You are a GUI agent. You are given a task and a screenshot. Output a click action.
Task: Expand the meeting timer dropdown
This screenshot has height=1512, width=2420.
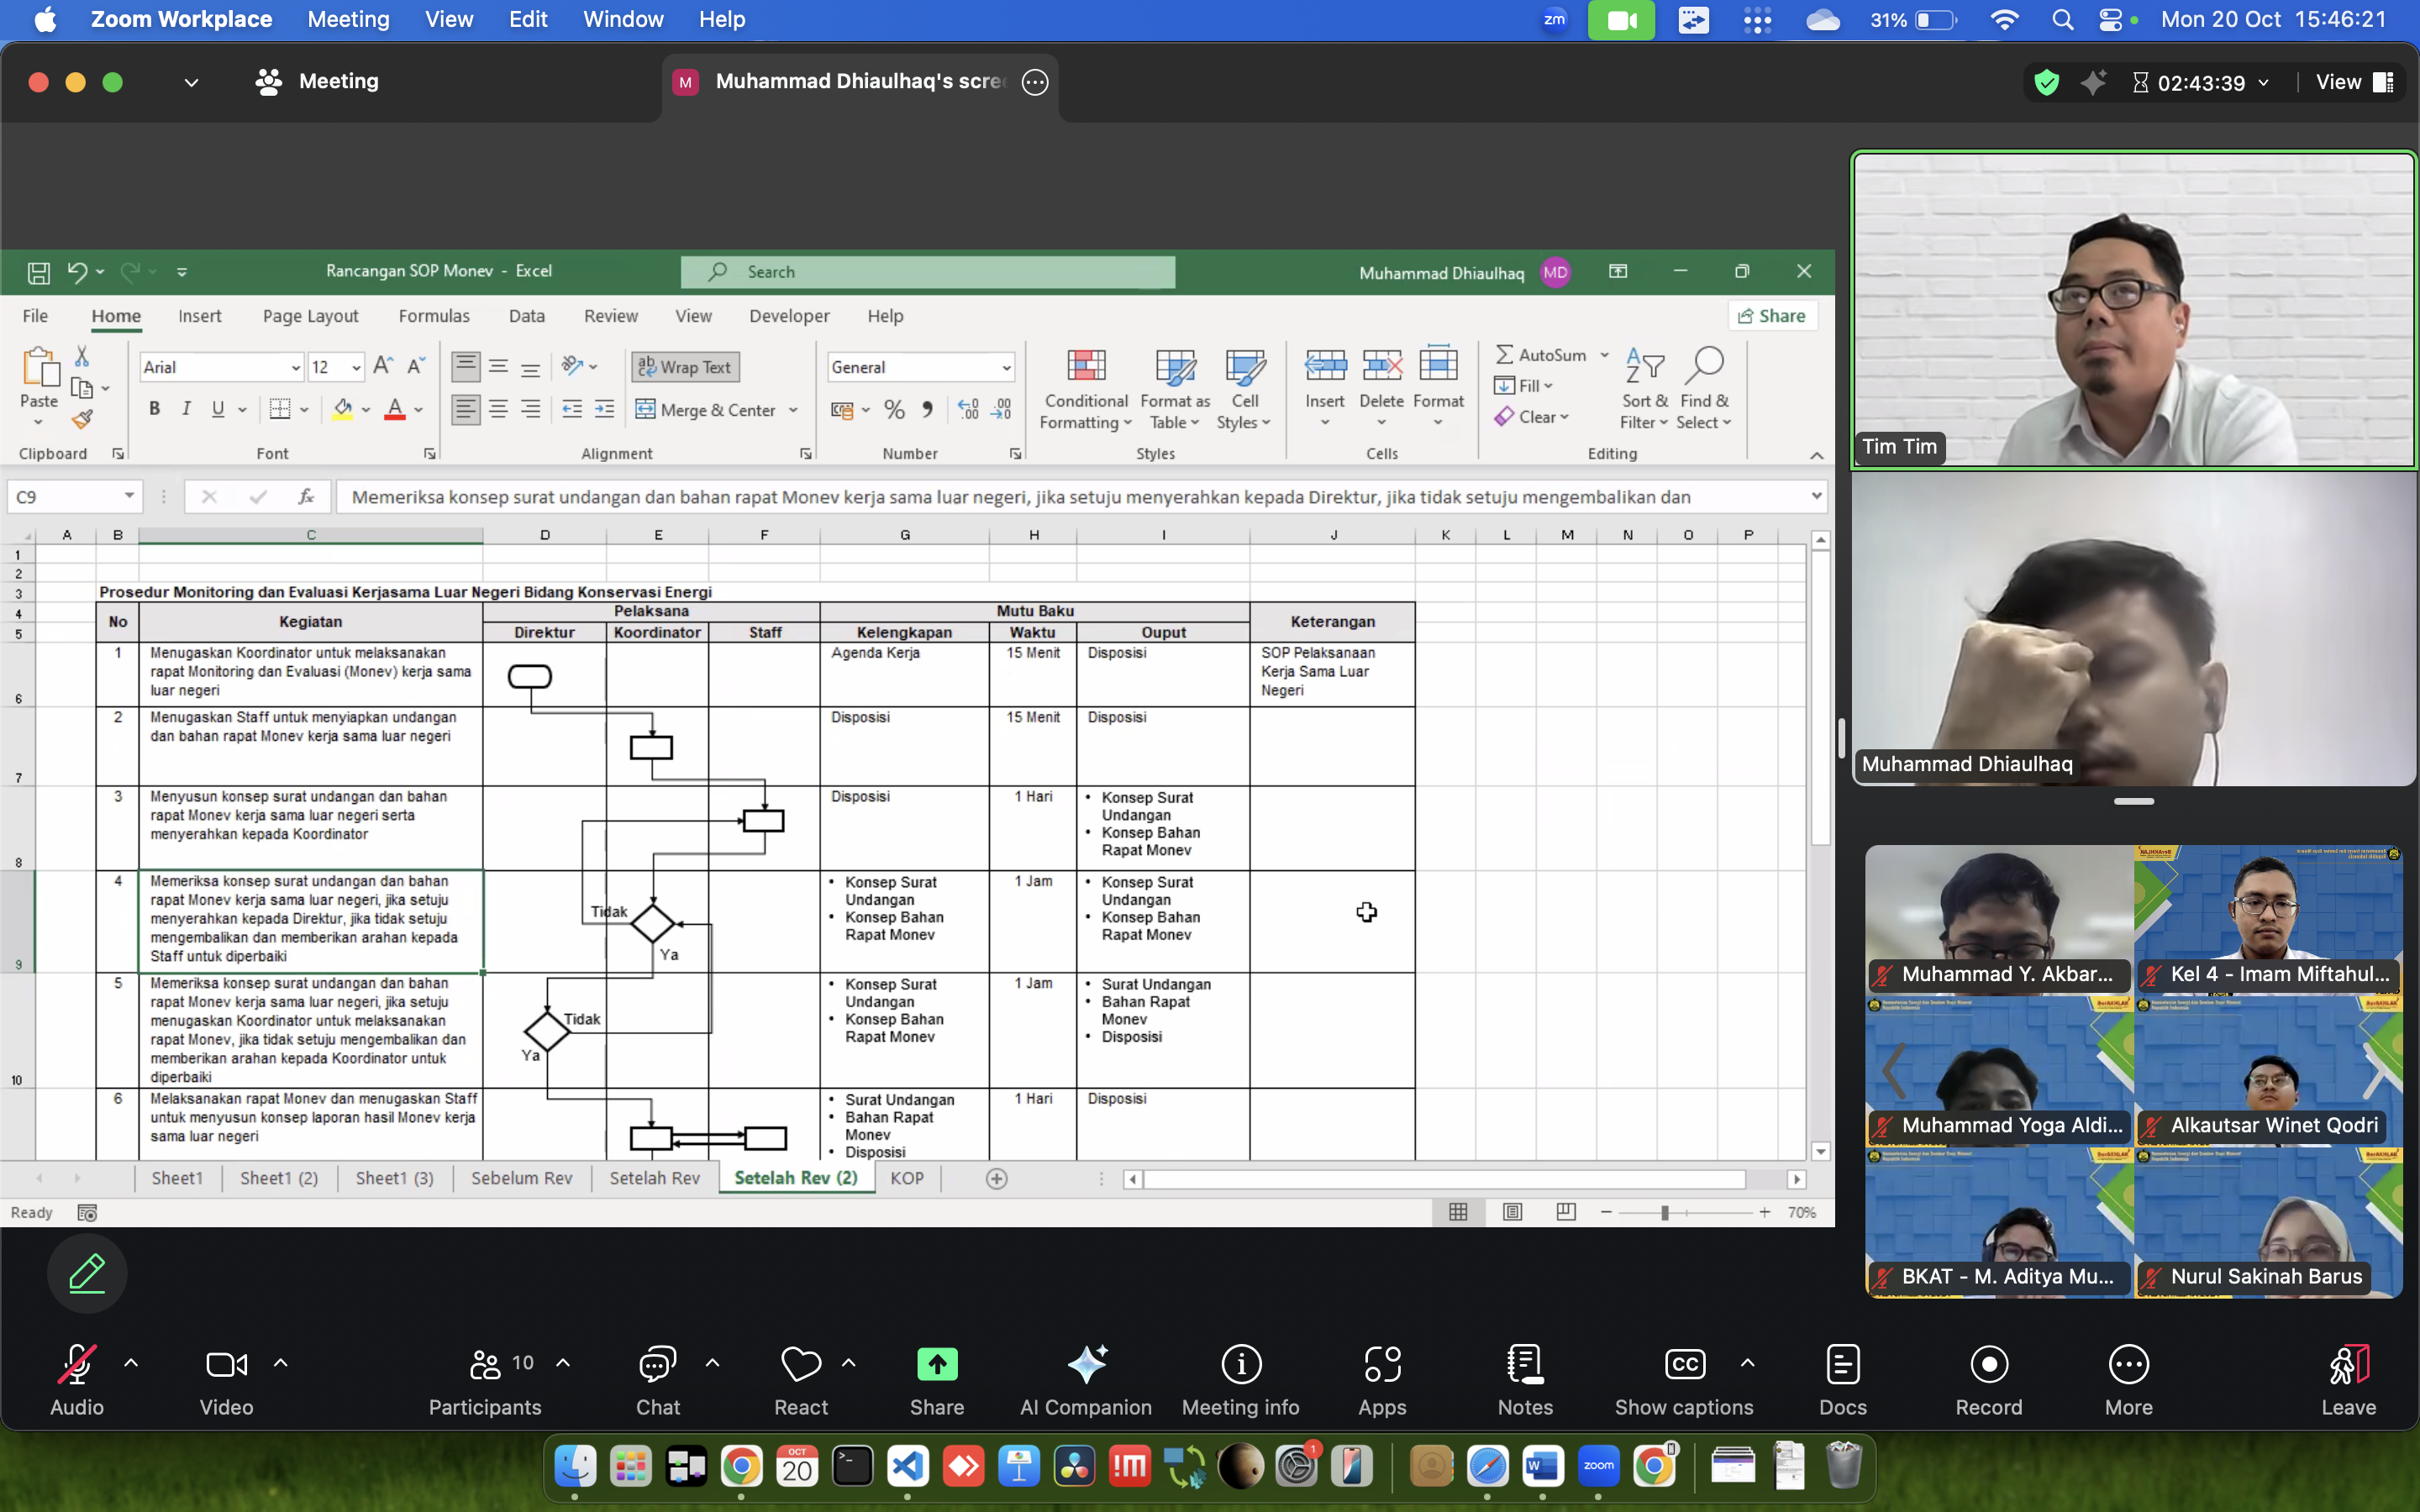point(2264,83)
